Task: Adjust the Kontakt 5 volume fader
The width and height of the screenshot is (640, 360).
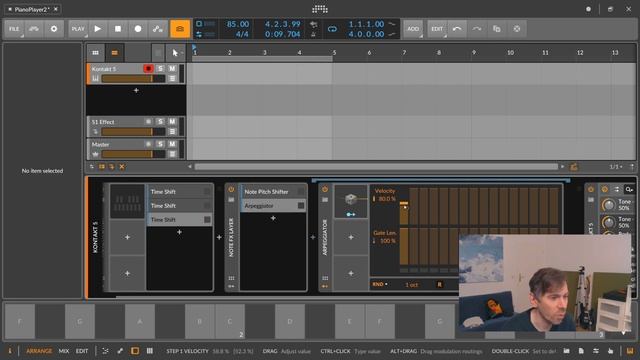Action: pyautogui.click(x=133, y=79)
